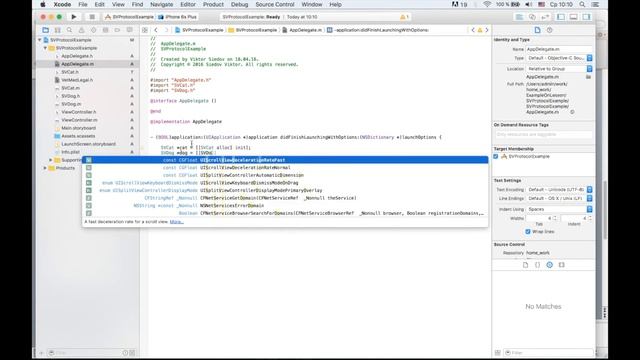Open ViewController.m in the navigator
640x360 pixels.
click(79, 120)
